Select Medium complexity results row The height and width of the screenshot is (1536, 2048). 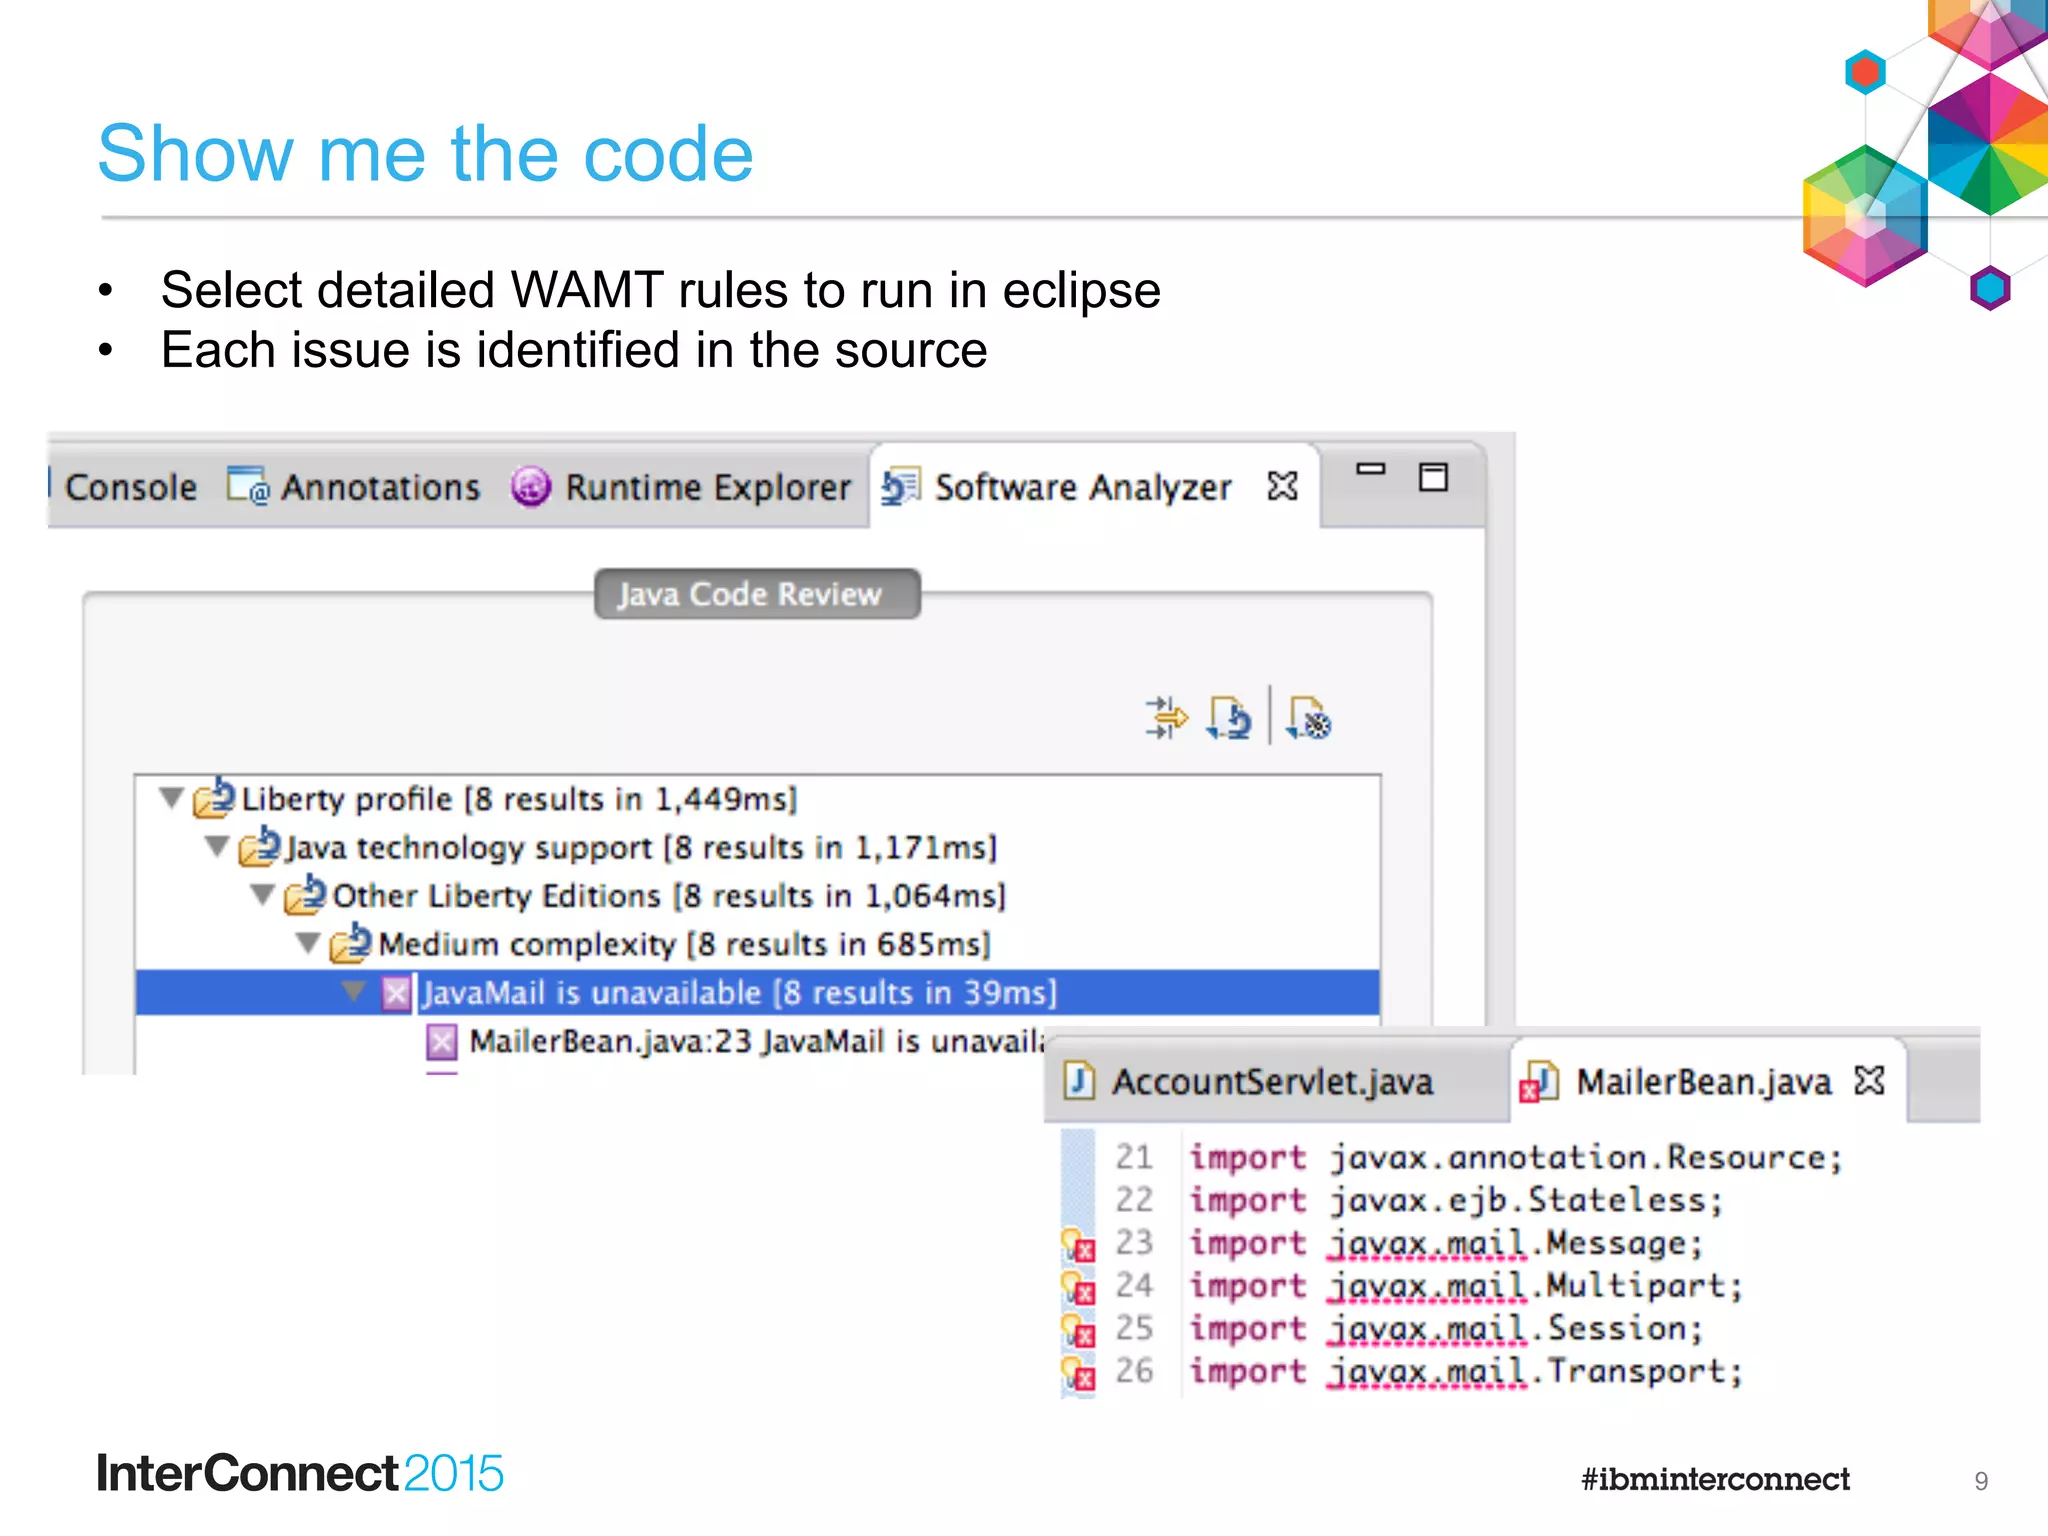(x=758, y=943)
